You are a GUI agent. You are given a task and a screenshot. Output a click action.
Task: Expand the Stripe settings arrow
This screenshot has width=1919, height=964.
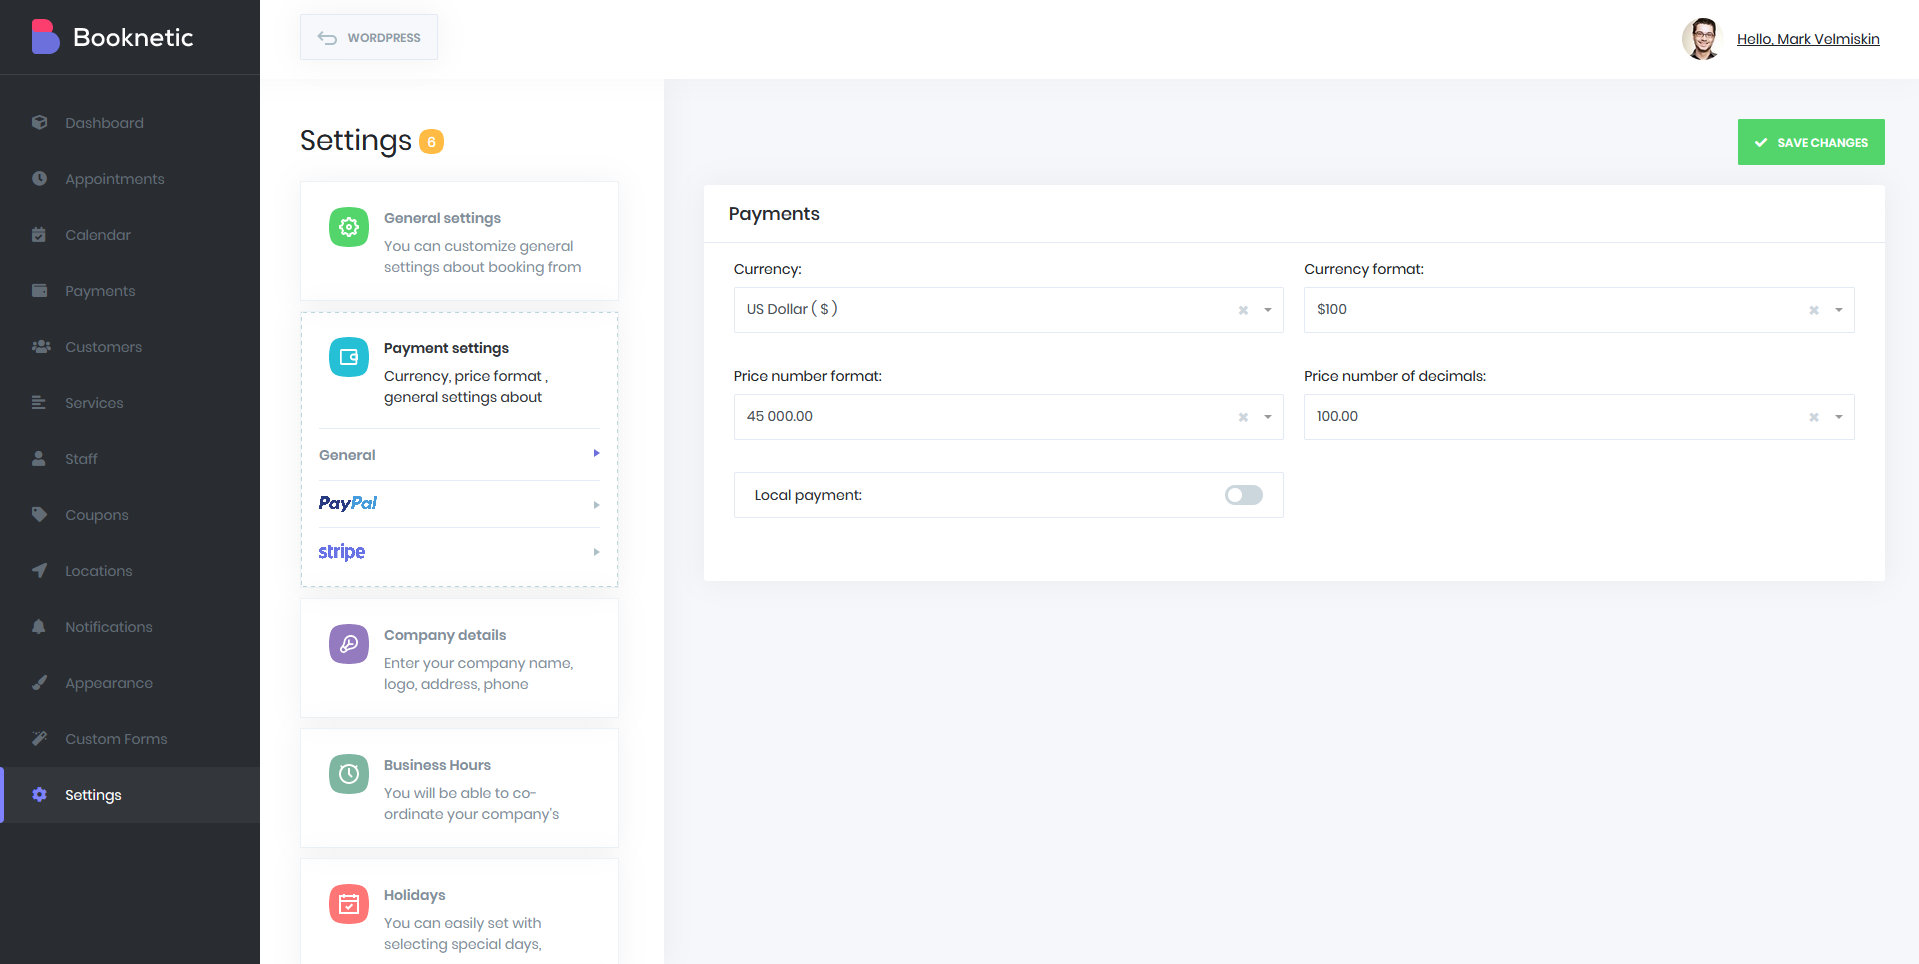tap(596, 552)
